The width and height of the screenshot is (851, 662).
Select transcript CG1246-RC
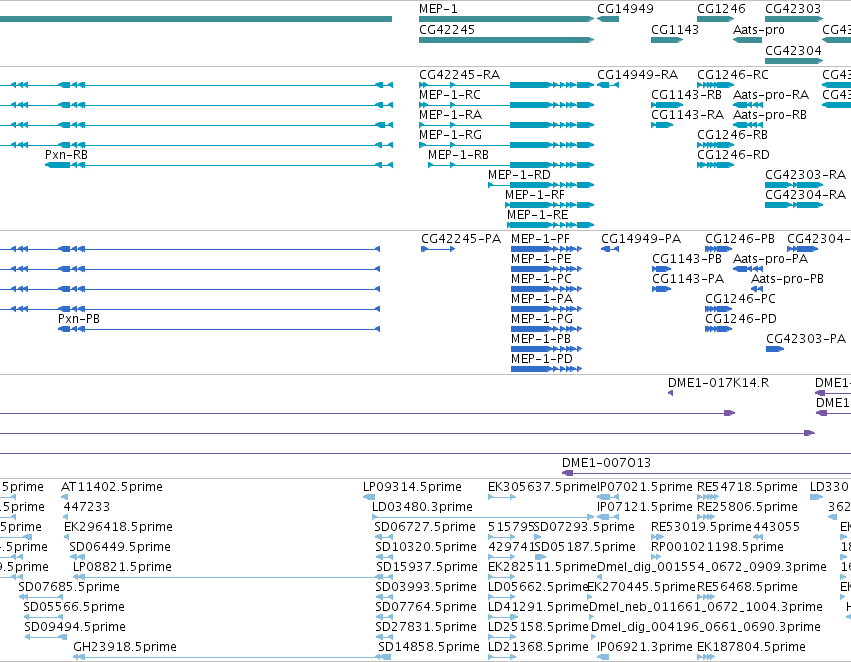715,85
